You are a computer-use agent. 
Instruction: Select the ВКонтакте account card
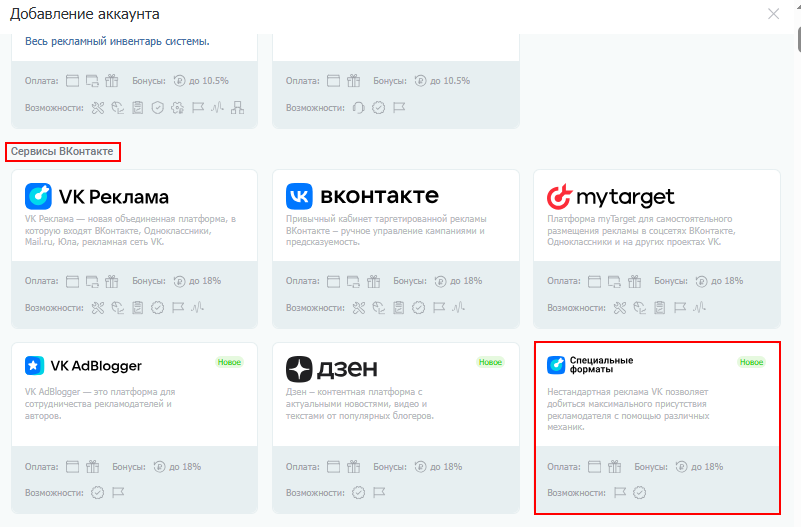[396, 249]
